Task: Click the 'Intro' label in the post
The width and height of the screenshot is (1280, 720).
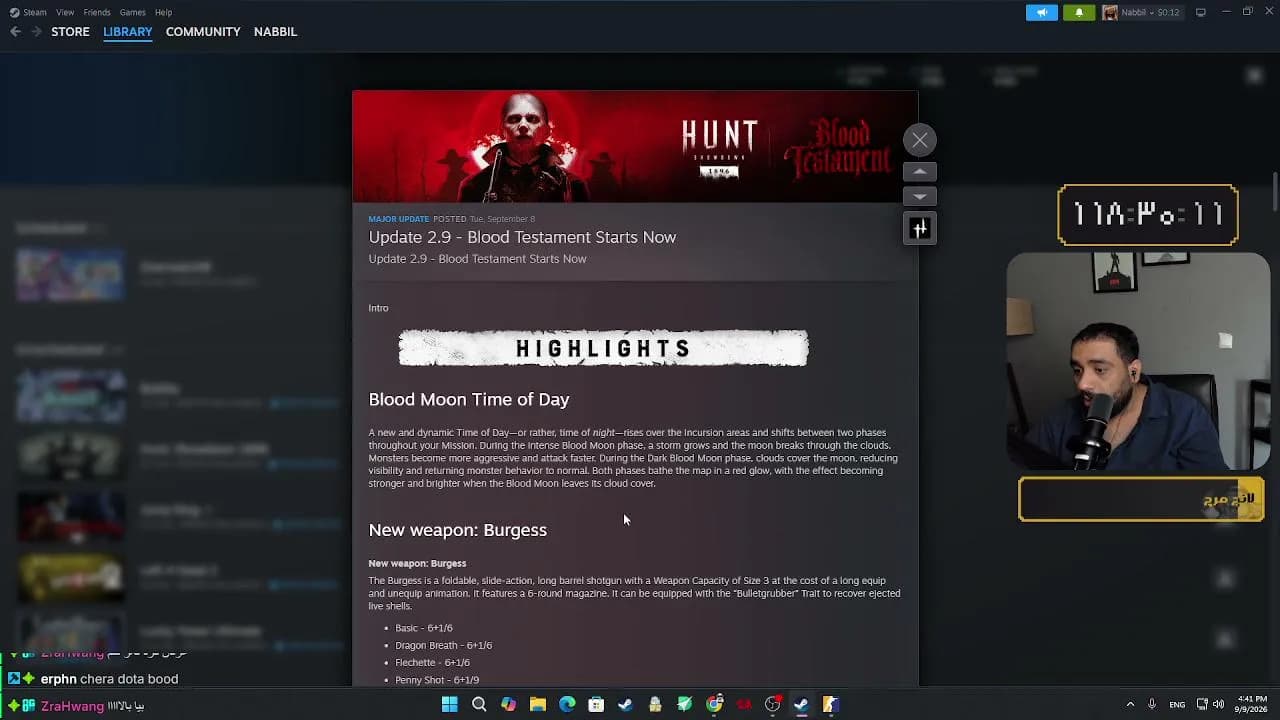Action: (x=378, y=308)
